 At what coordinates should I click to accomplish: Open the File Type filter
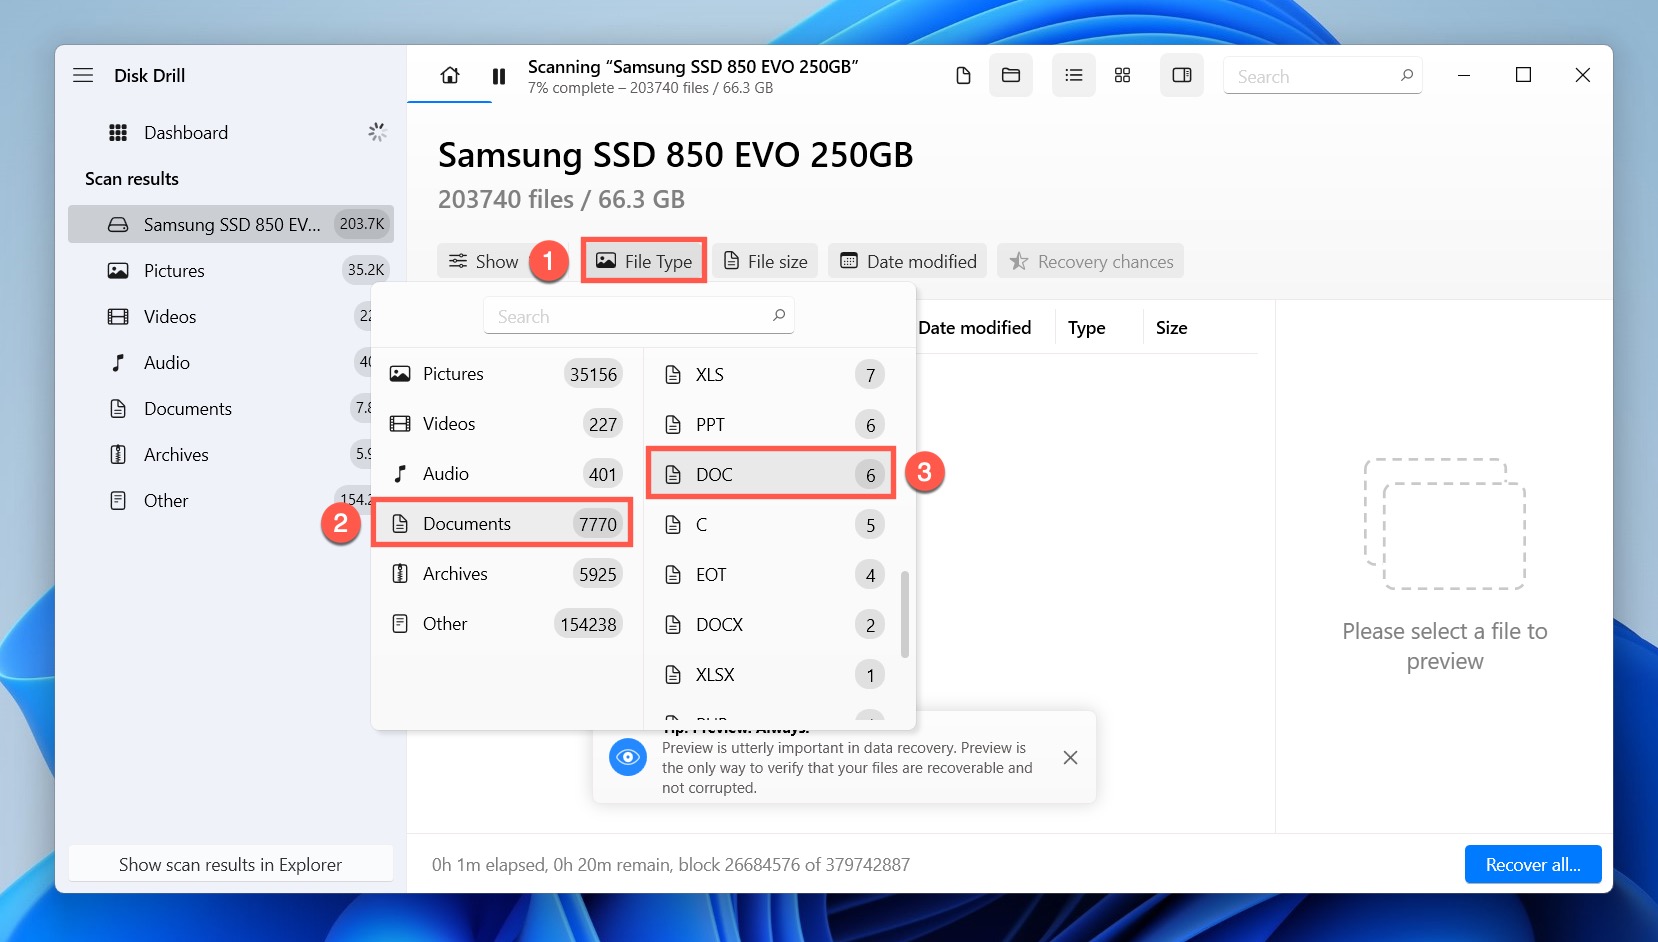tap(644, 261)
